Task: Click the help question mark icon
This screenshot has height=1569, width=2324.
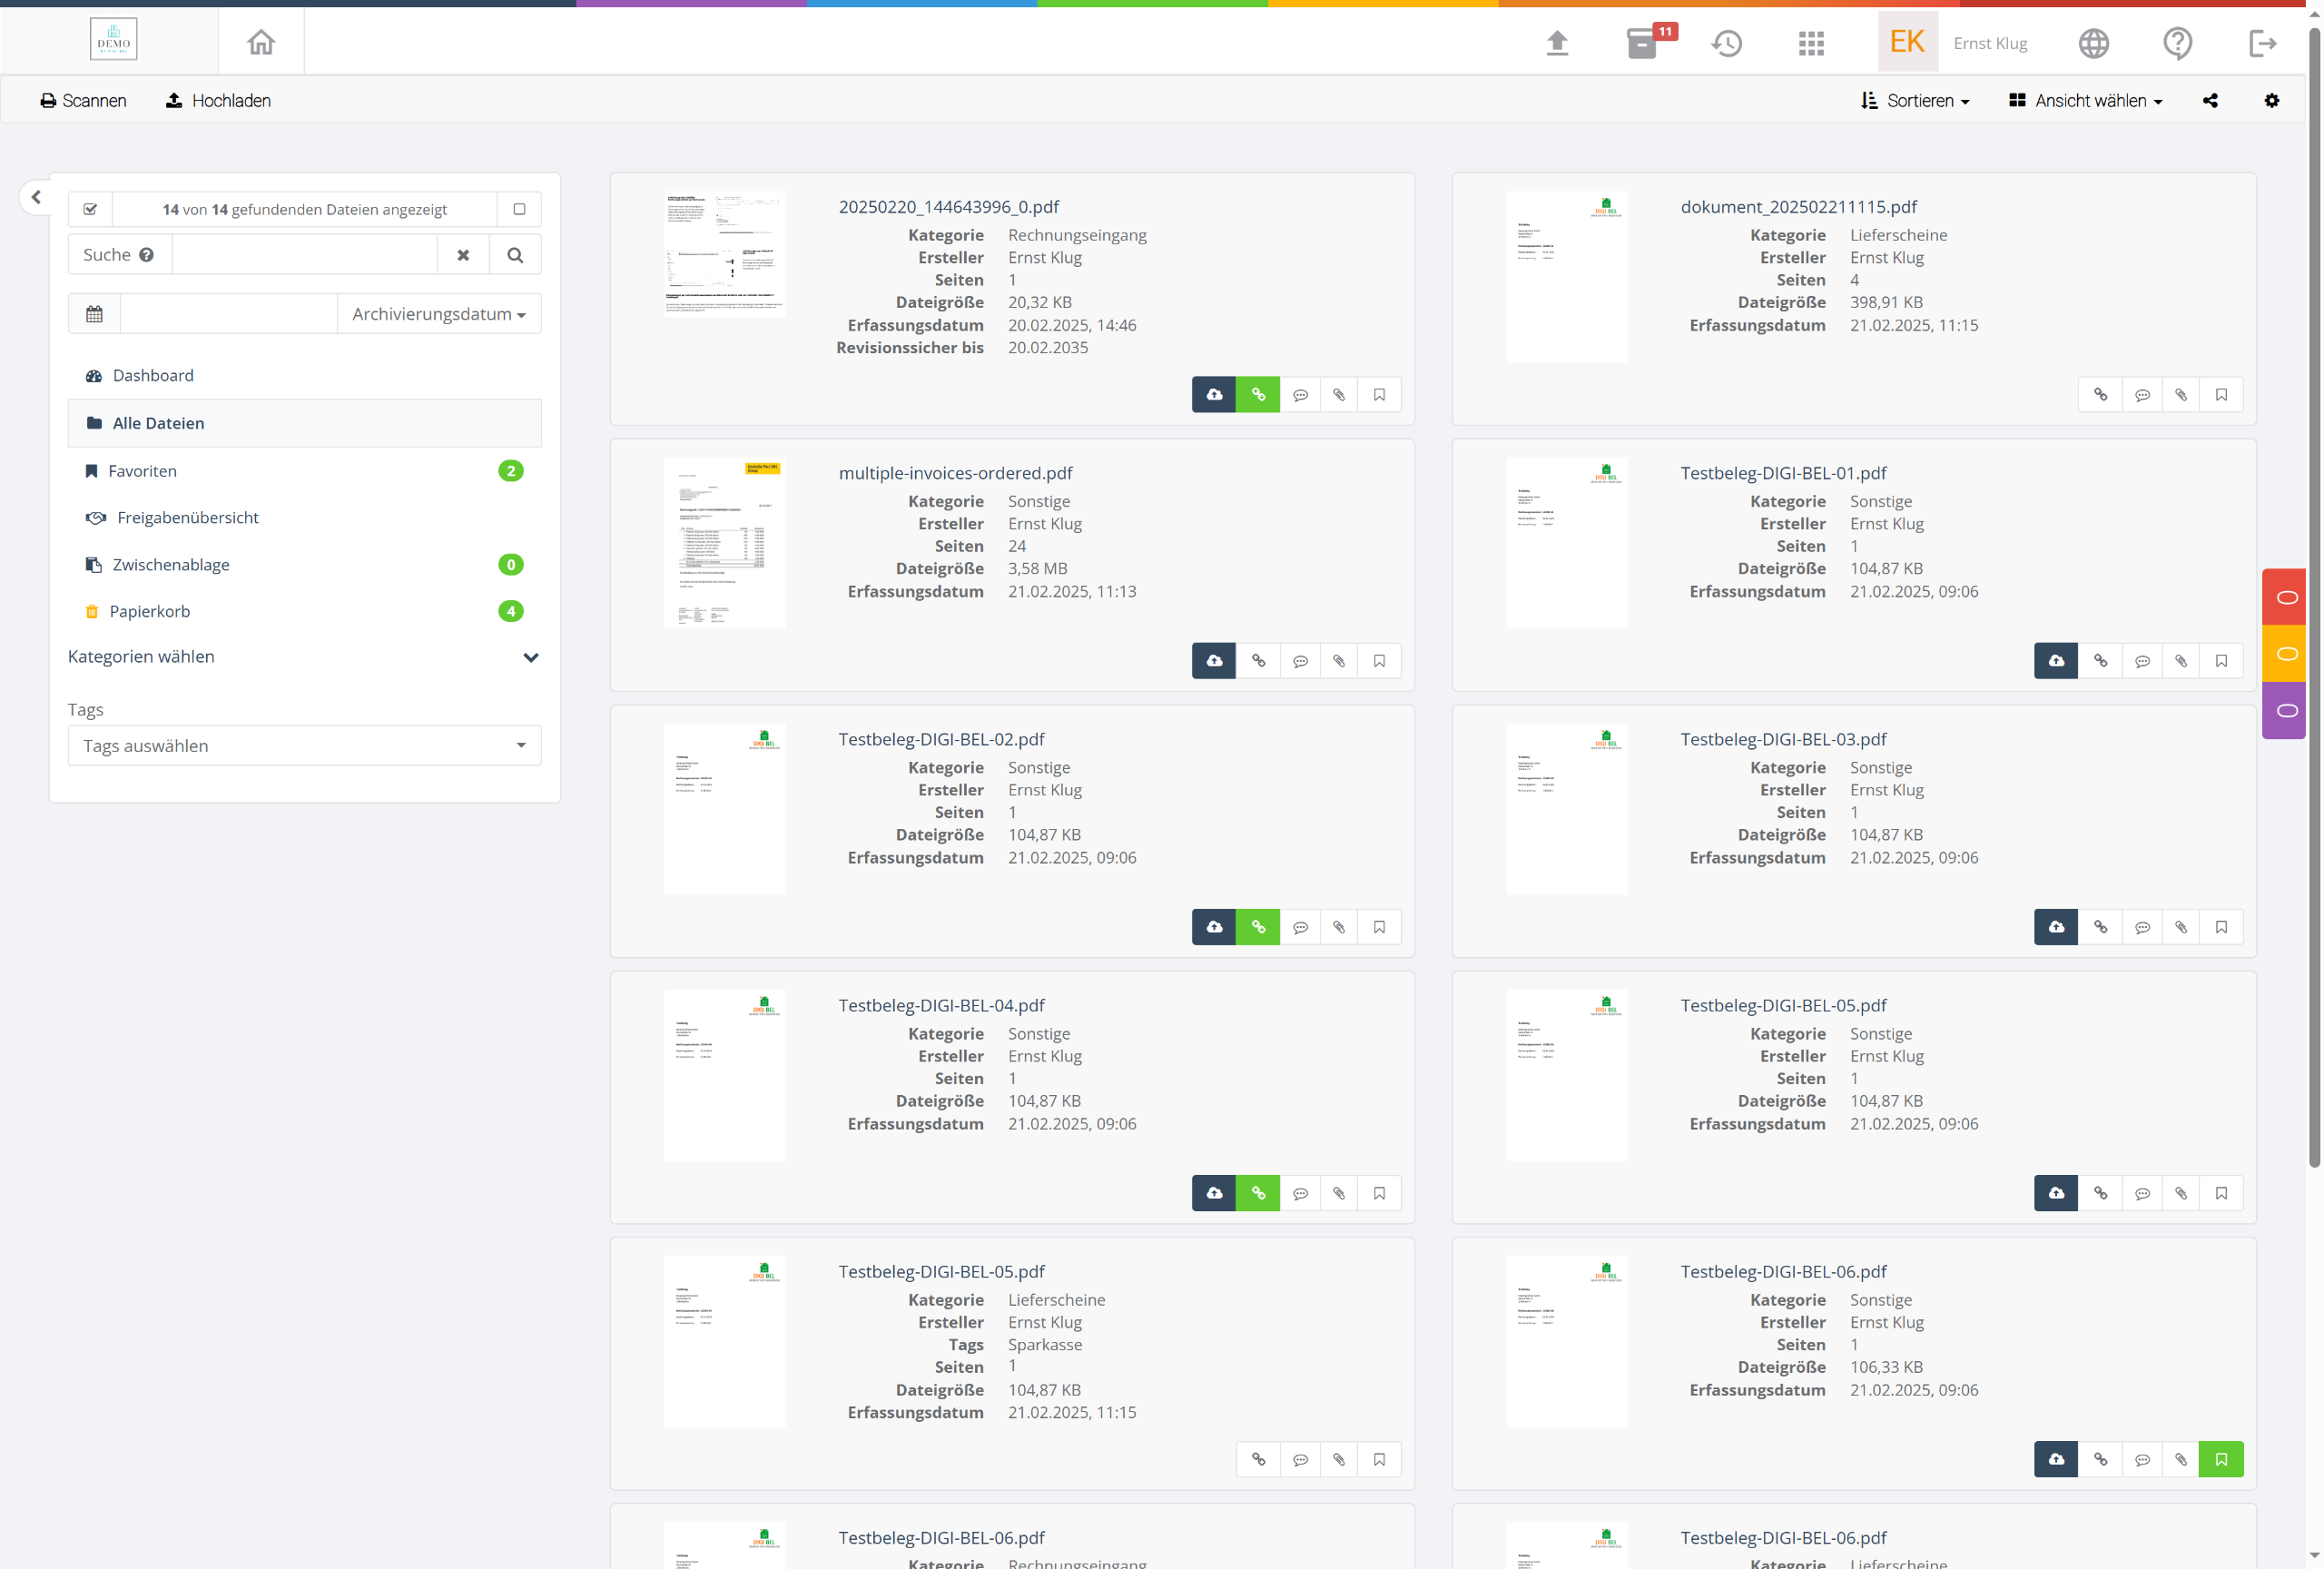Action: [2177, 43]
